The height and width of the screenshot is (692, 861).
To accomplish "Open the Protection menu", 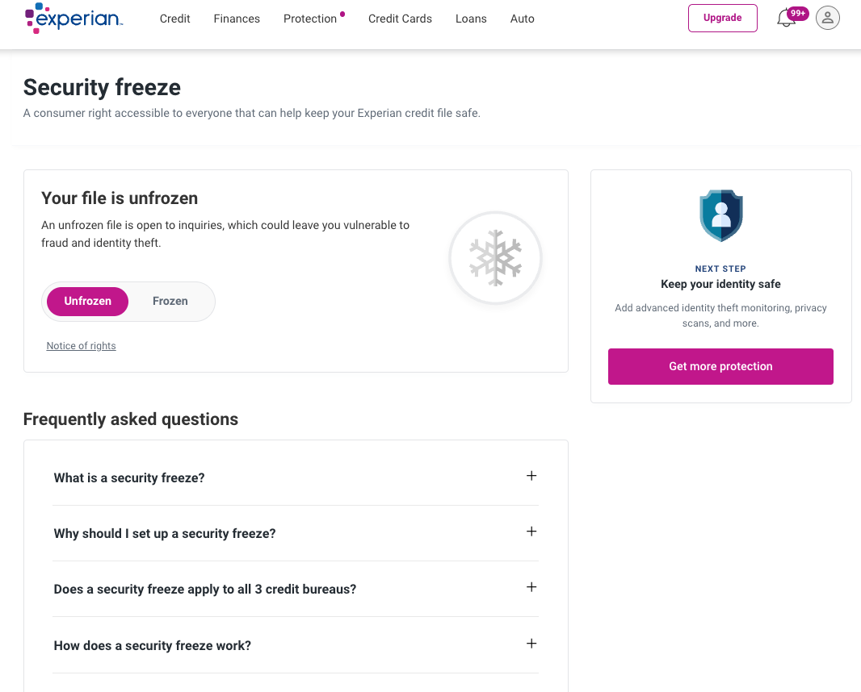I will click(x=310, y=19).
